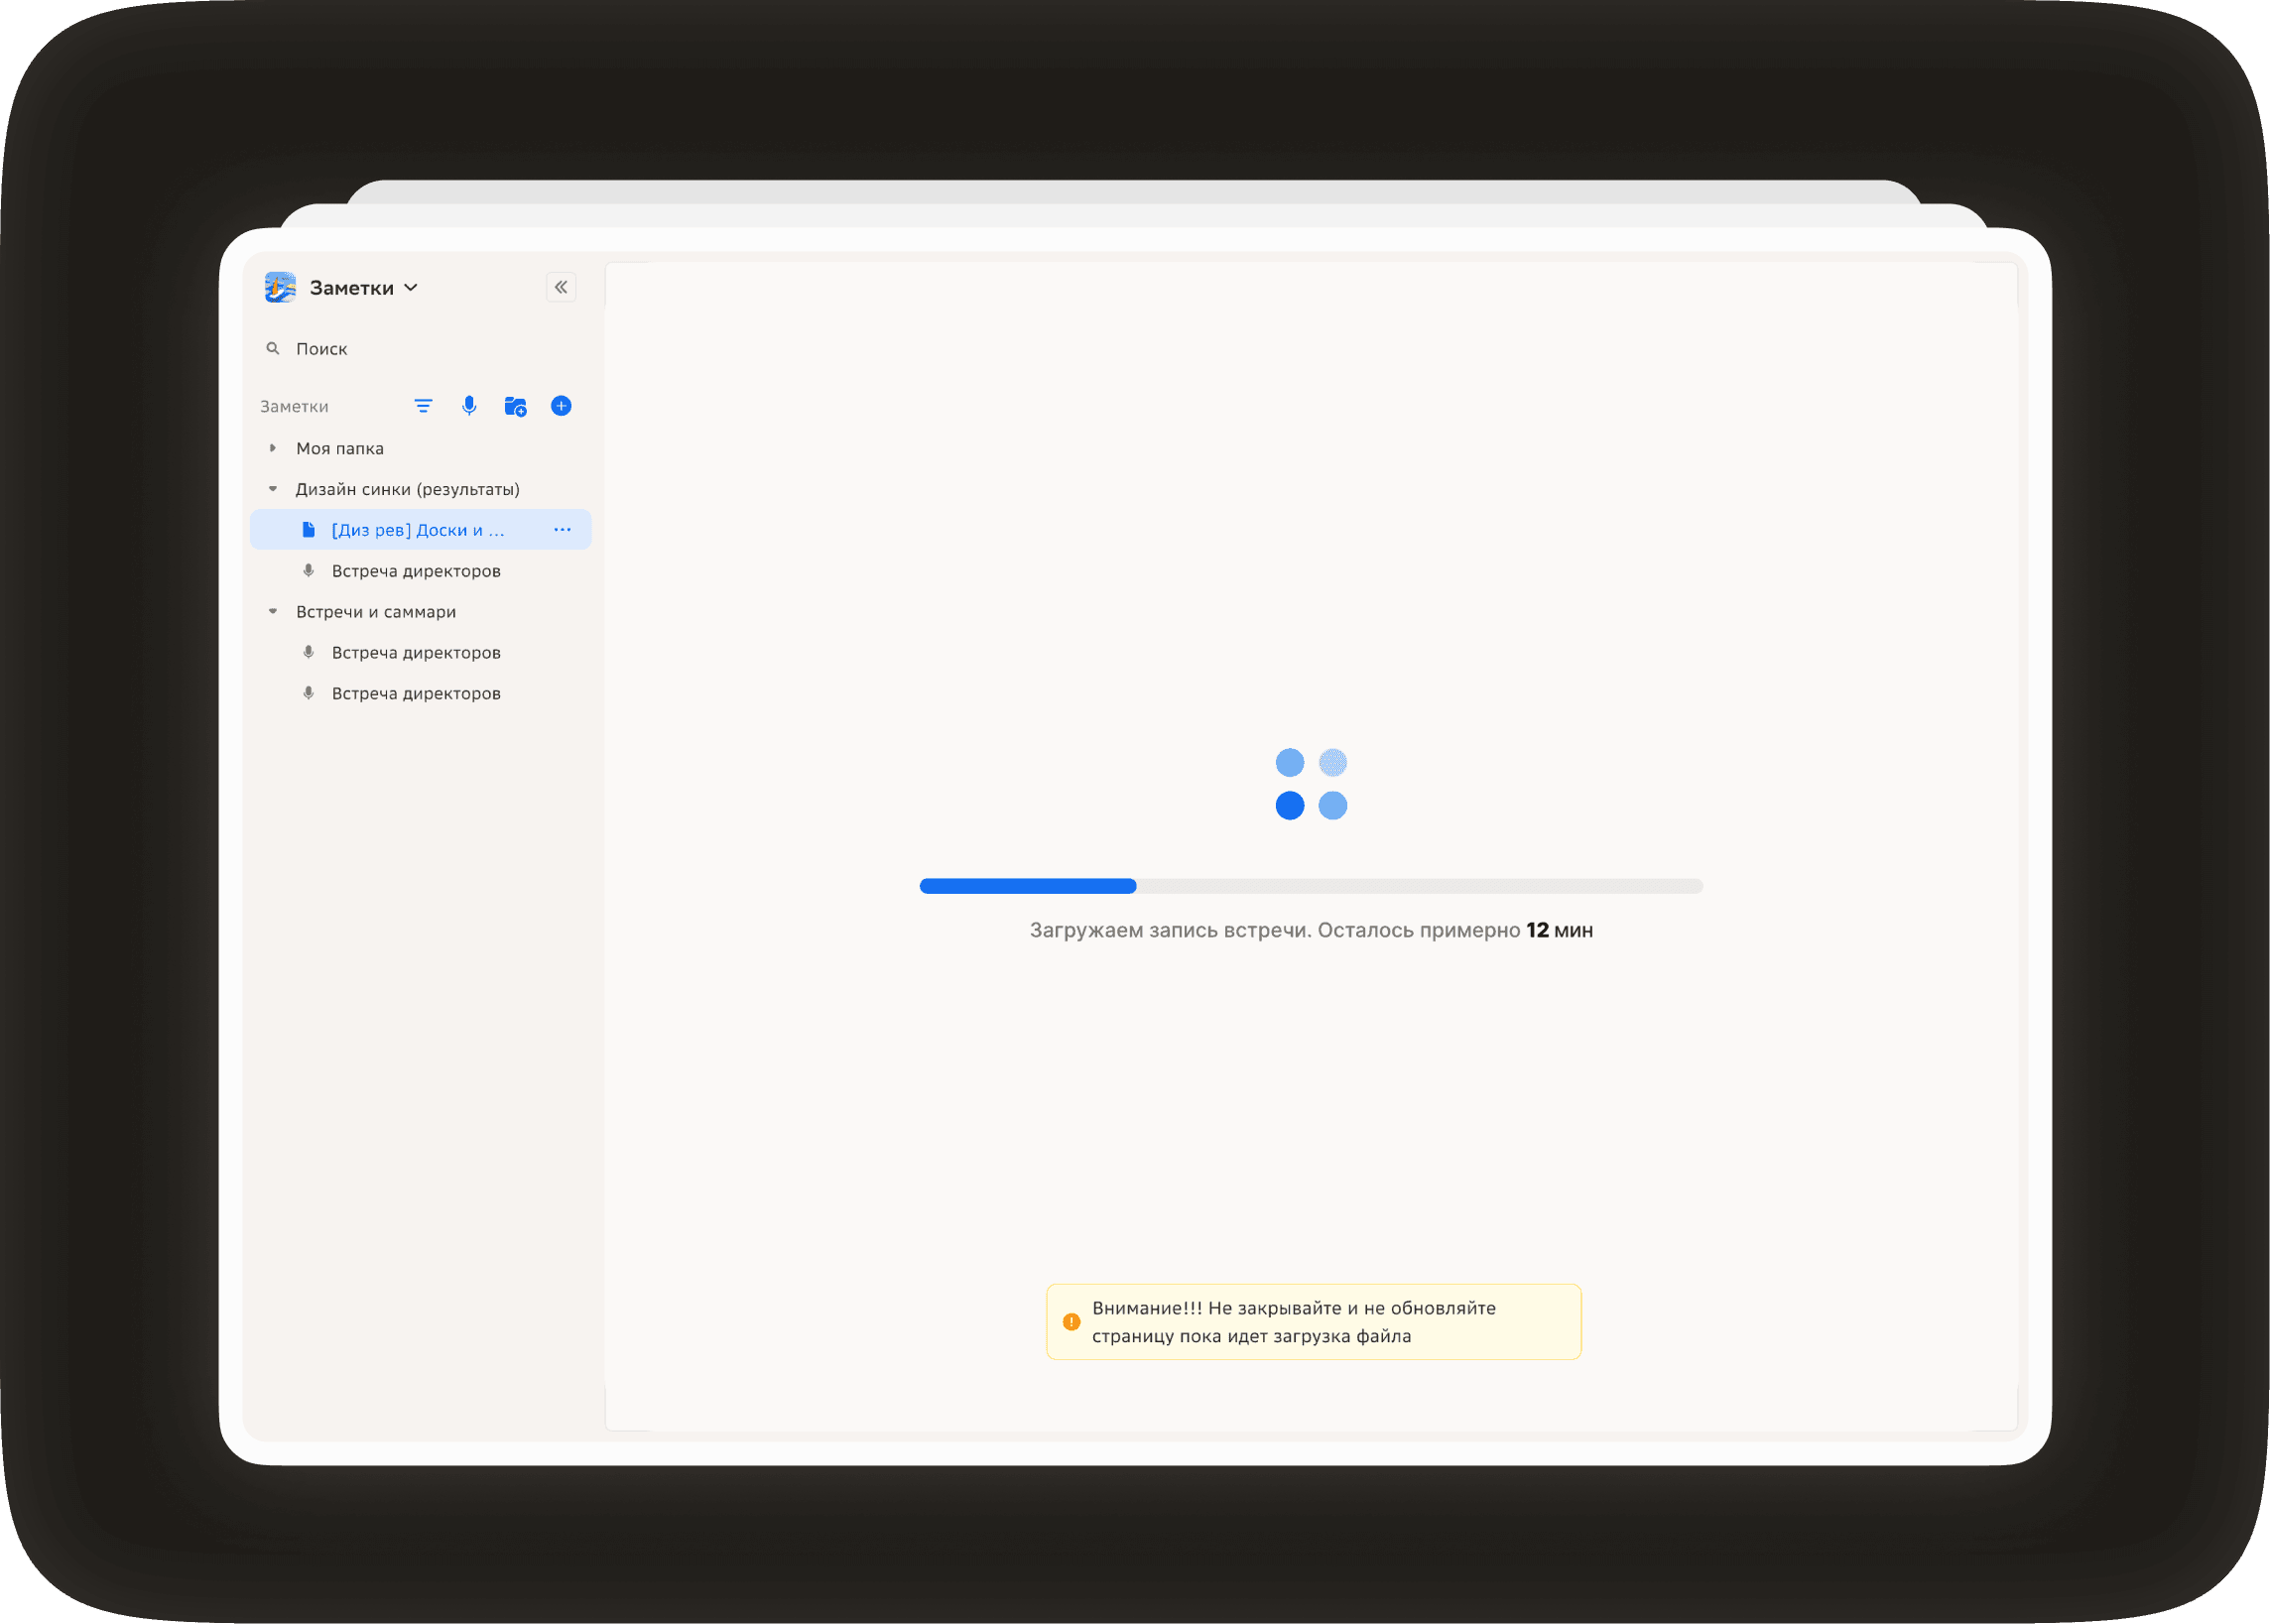The height and width of the screenshot is (1624, 2270).
Task: Click the orange warning icon in banner
Action: [x=1071, y=1322]
